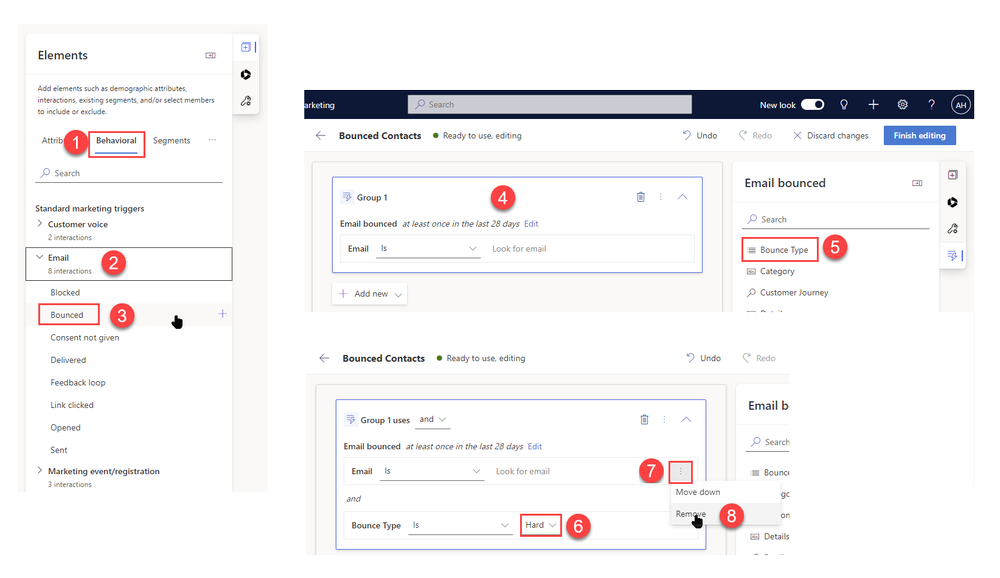Click the delete trash icon on Group 1

pyautogui.click(x=641, y=197)
